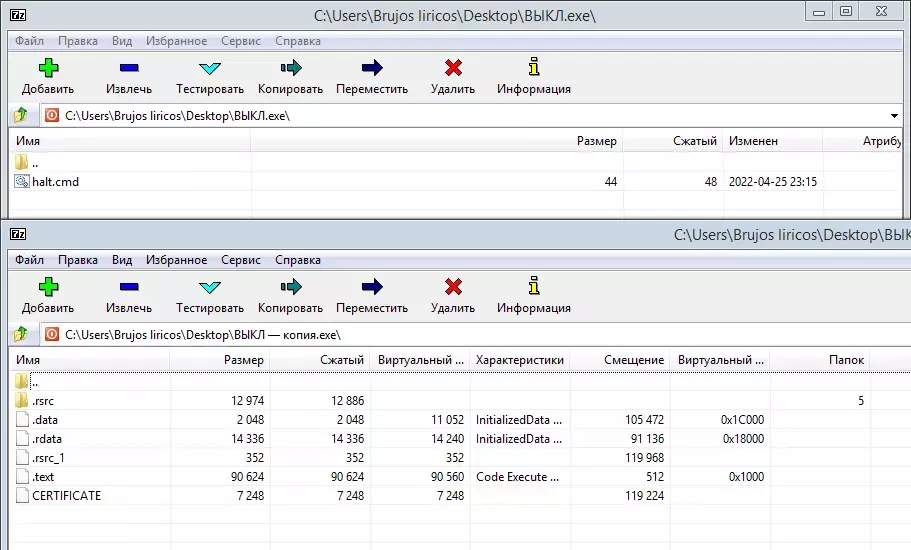Click Тестировать checkmark icon in bottom window
Viewport: 911px width, 550px height.
pos(210,287)
